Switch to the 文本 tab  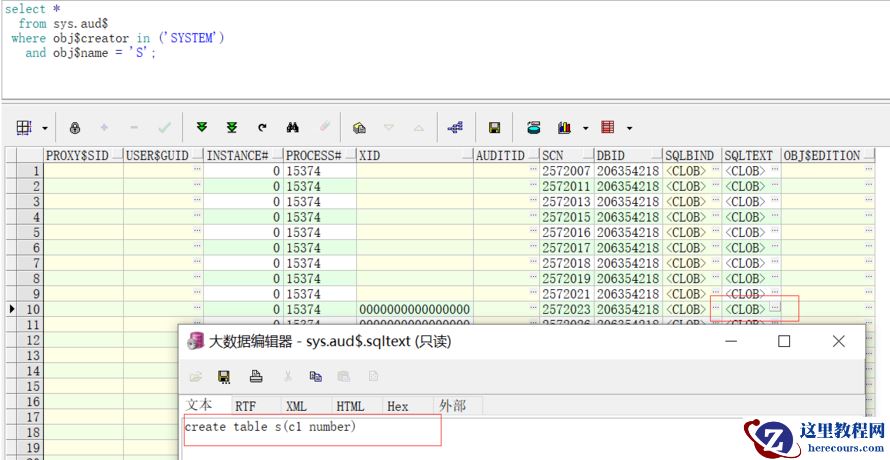point(199,405)
